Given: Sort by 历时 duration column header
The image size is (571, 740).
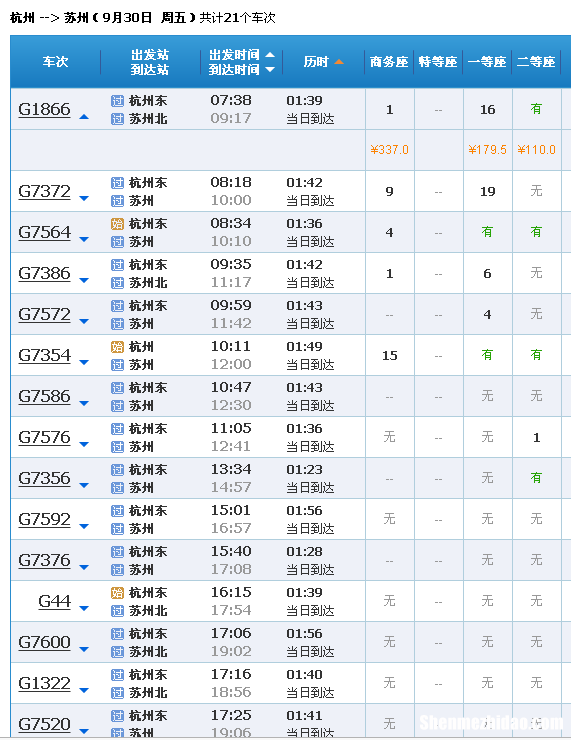Looking at the screenshot, I should coord(323,62).
